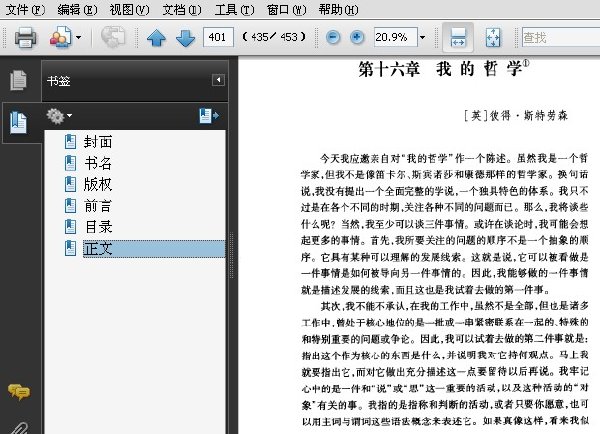Open the Pages thumbnails panel icon
Image resolution: width=600 pixels, height=434 pixels.
[x=18, y=80]
